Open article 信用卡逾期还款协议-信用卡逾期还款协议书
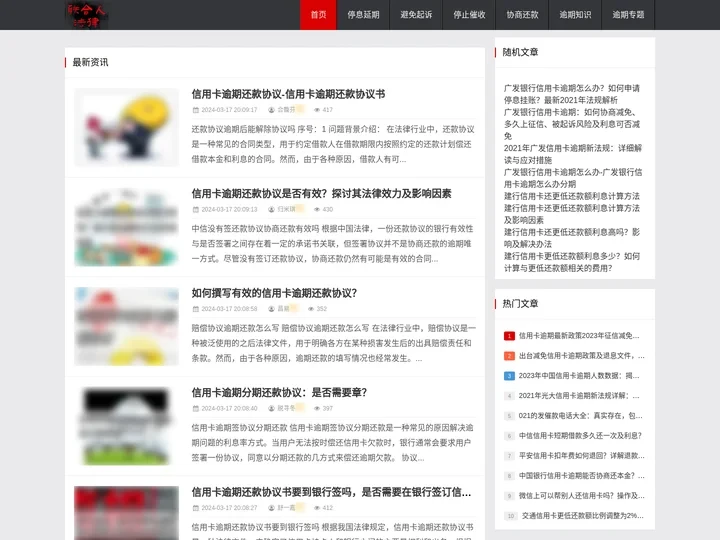Screen dimensions: 720x540 point(288,94)
